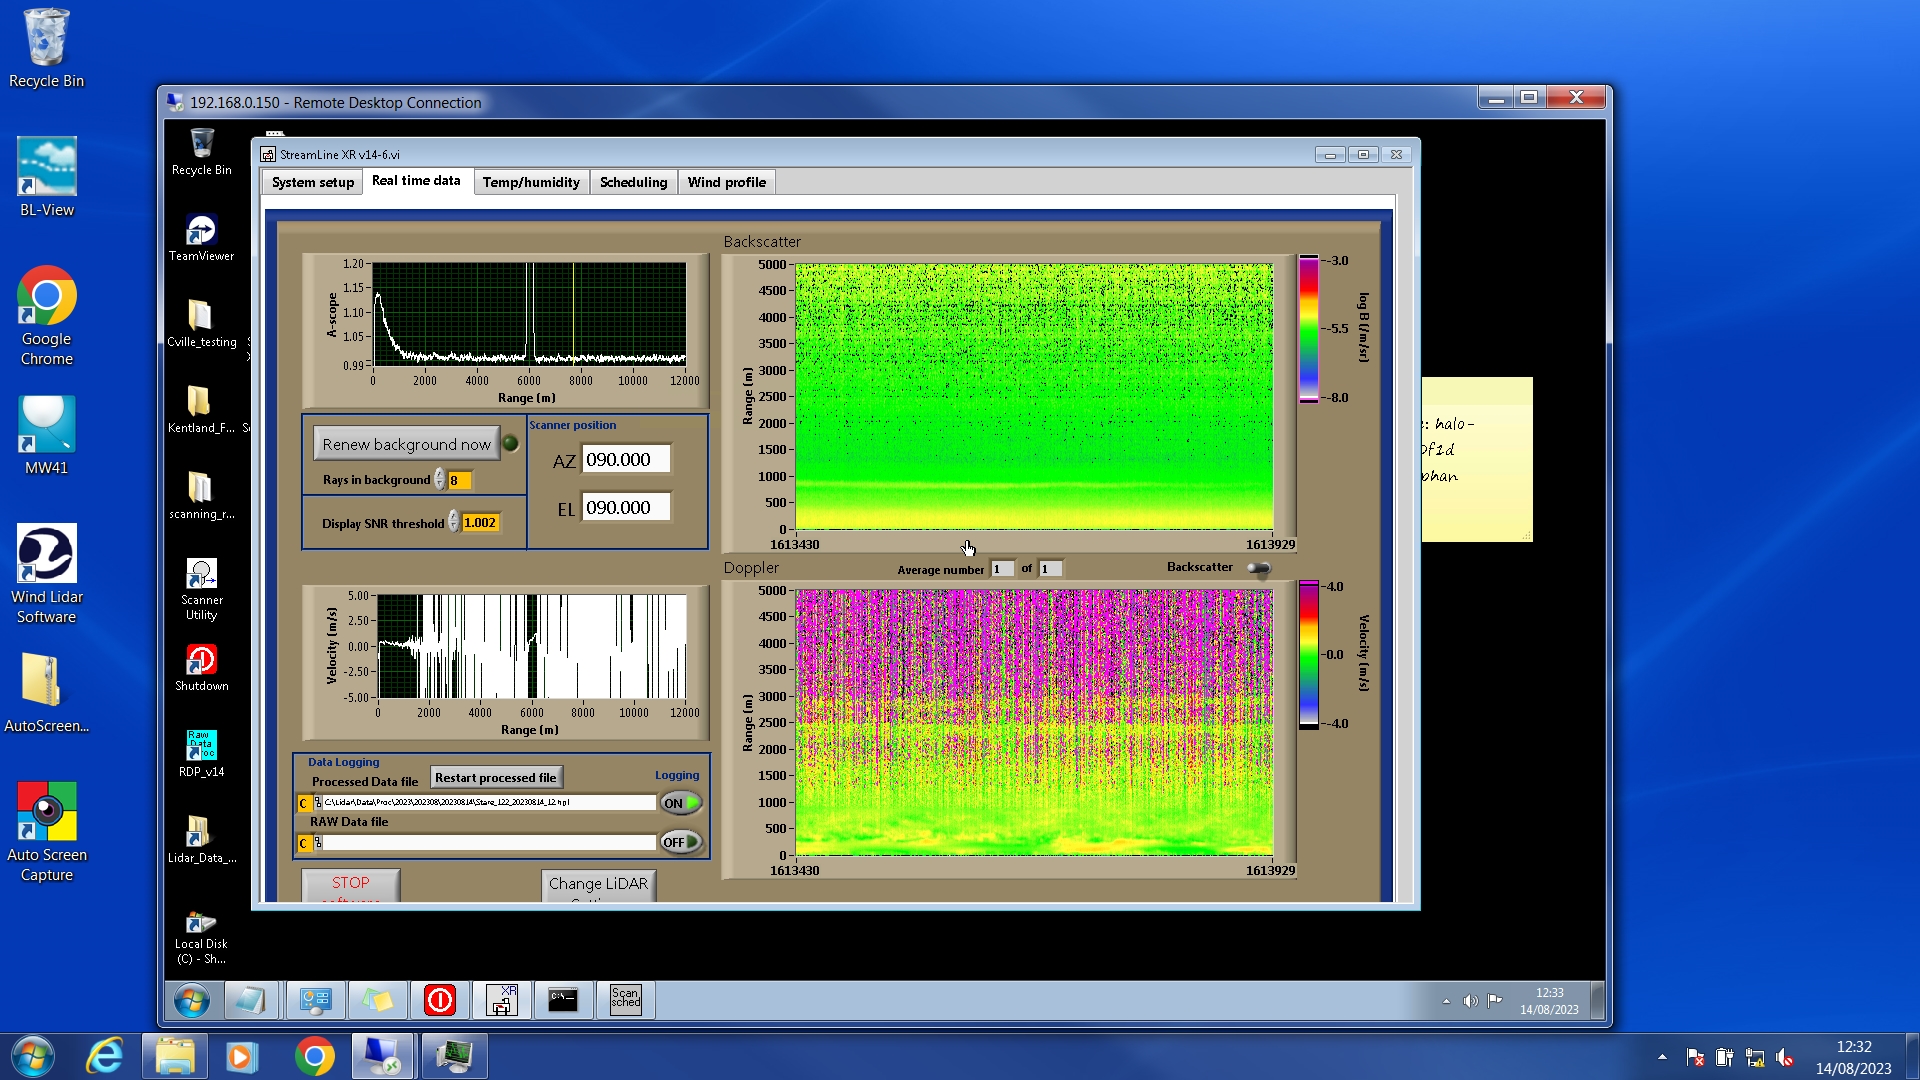The height and width of the screenshot is (1080, 1920).
Task: Open the processed data file path browser
Action: (x=317, y=803)
